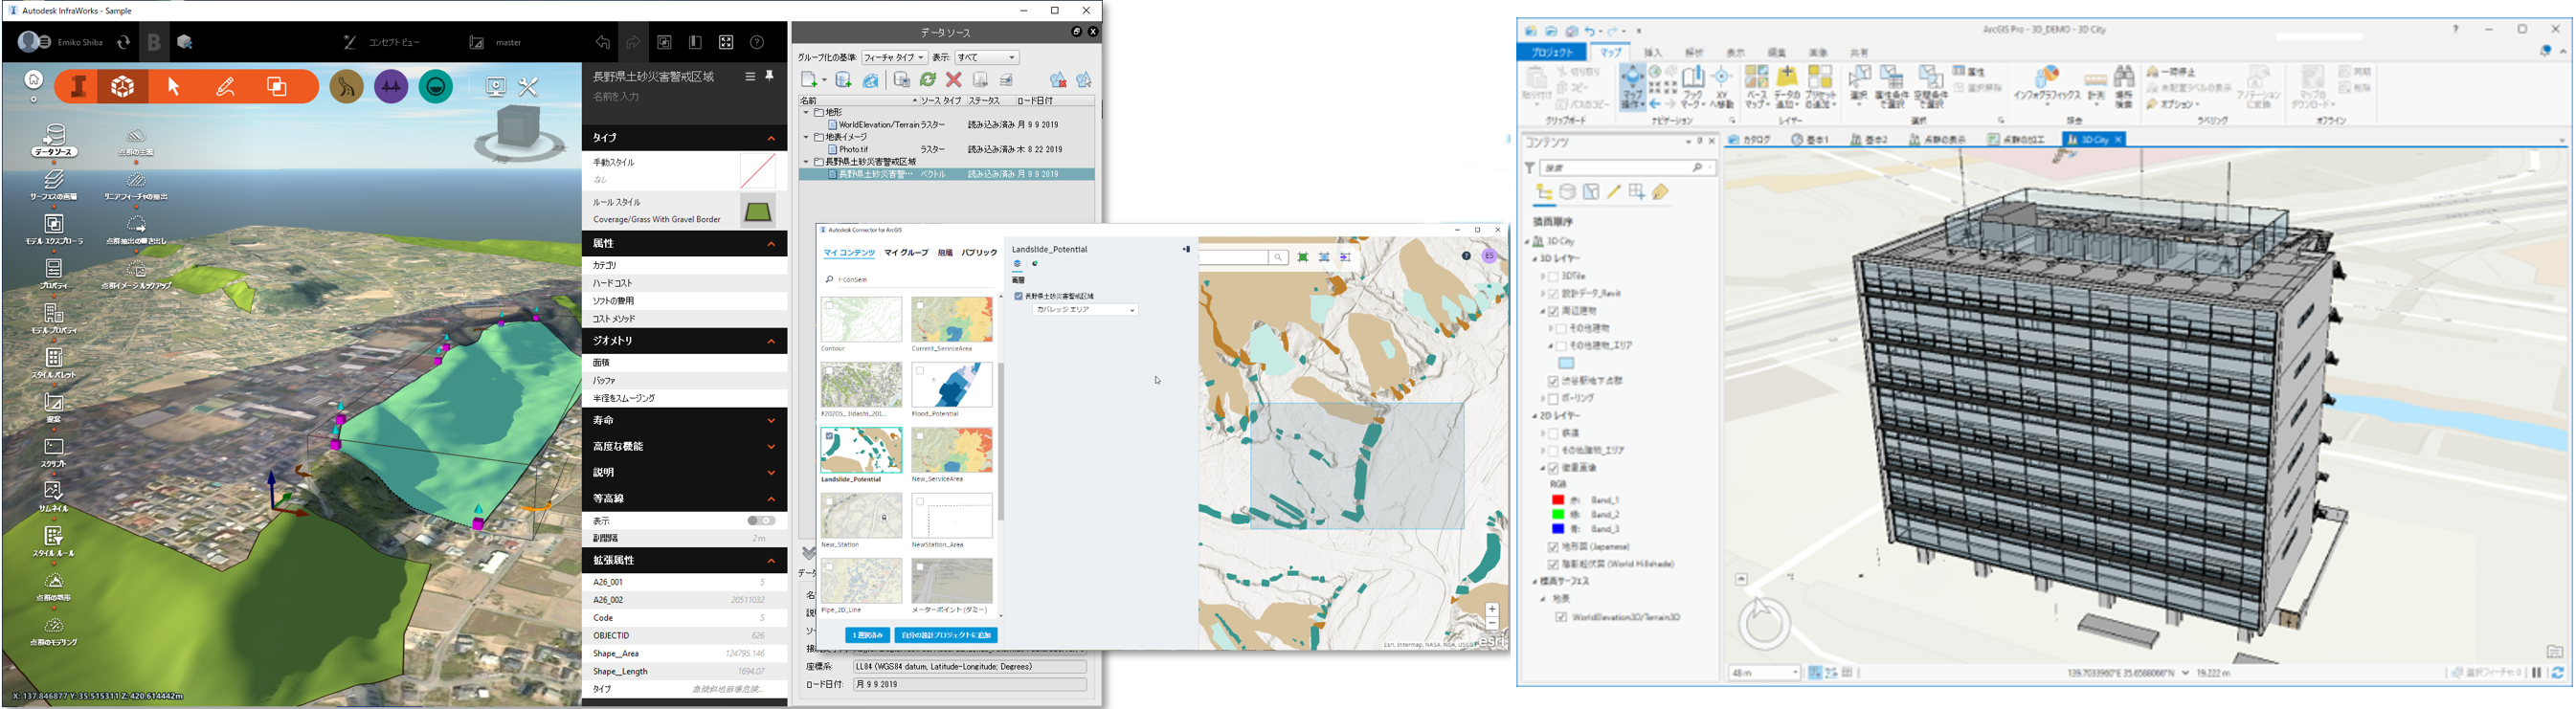The width and height of the screenshot is (2576, 709).
Task: Open the フィーチャタイプ grouping dropdown
Action: (894, 58)
